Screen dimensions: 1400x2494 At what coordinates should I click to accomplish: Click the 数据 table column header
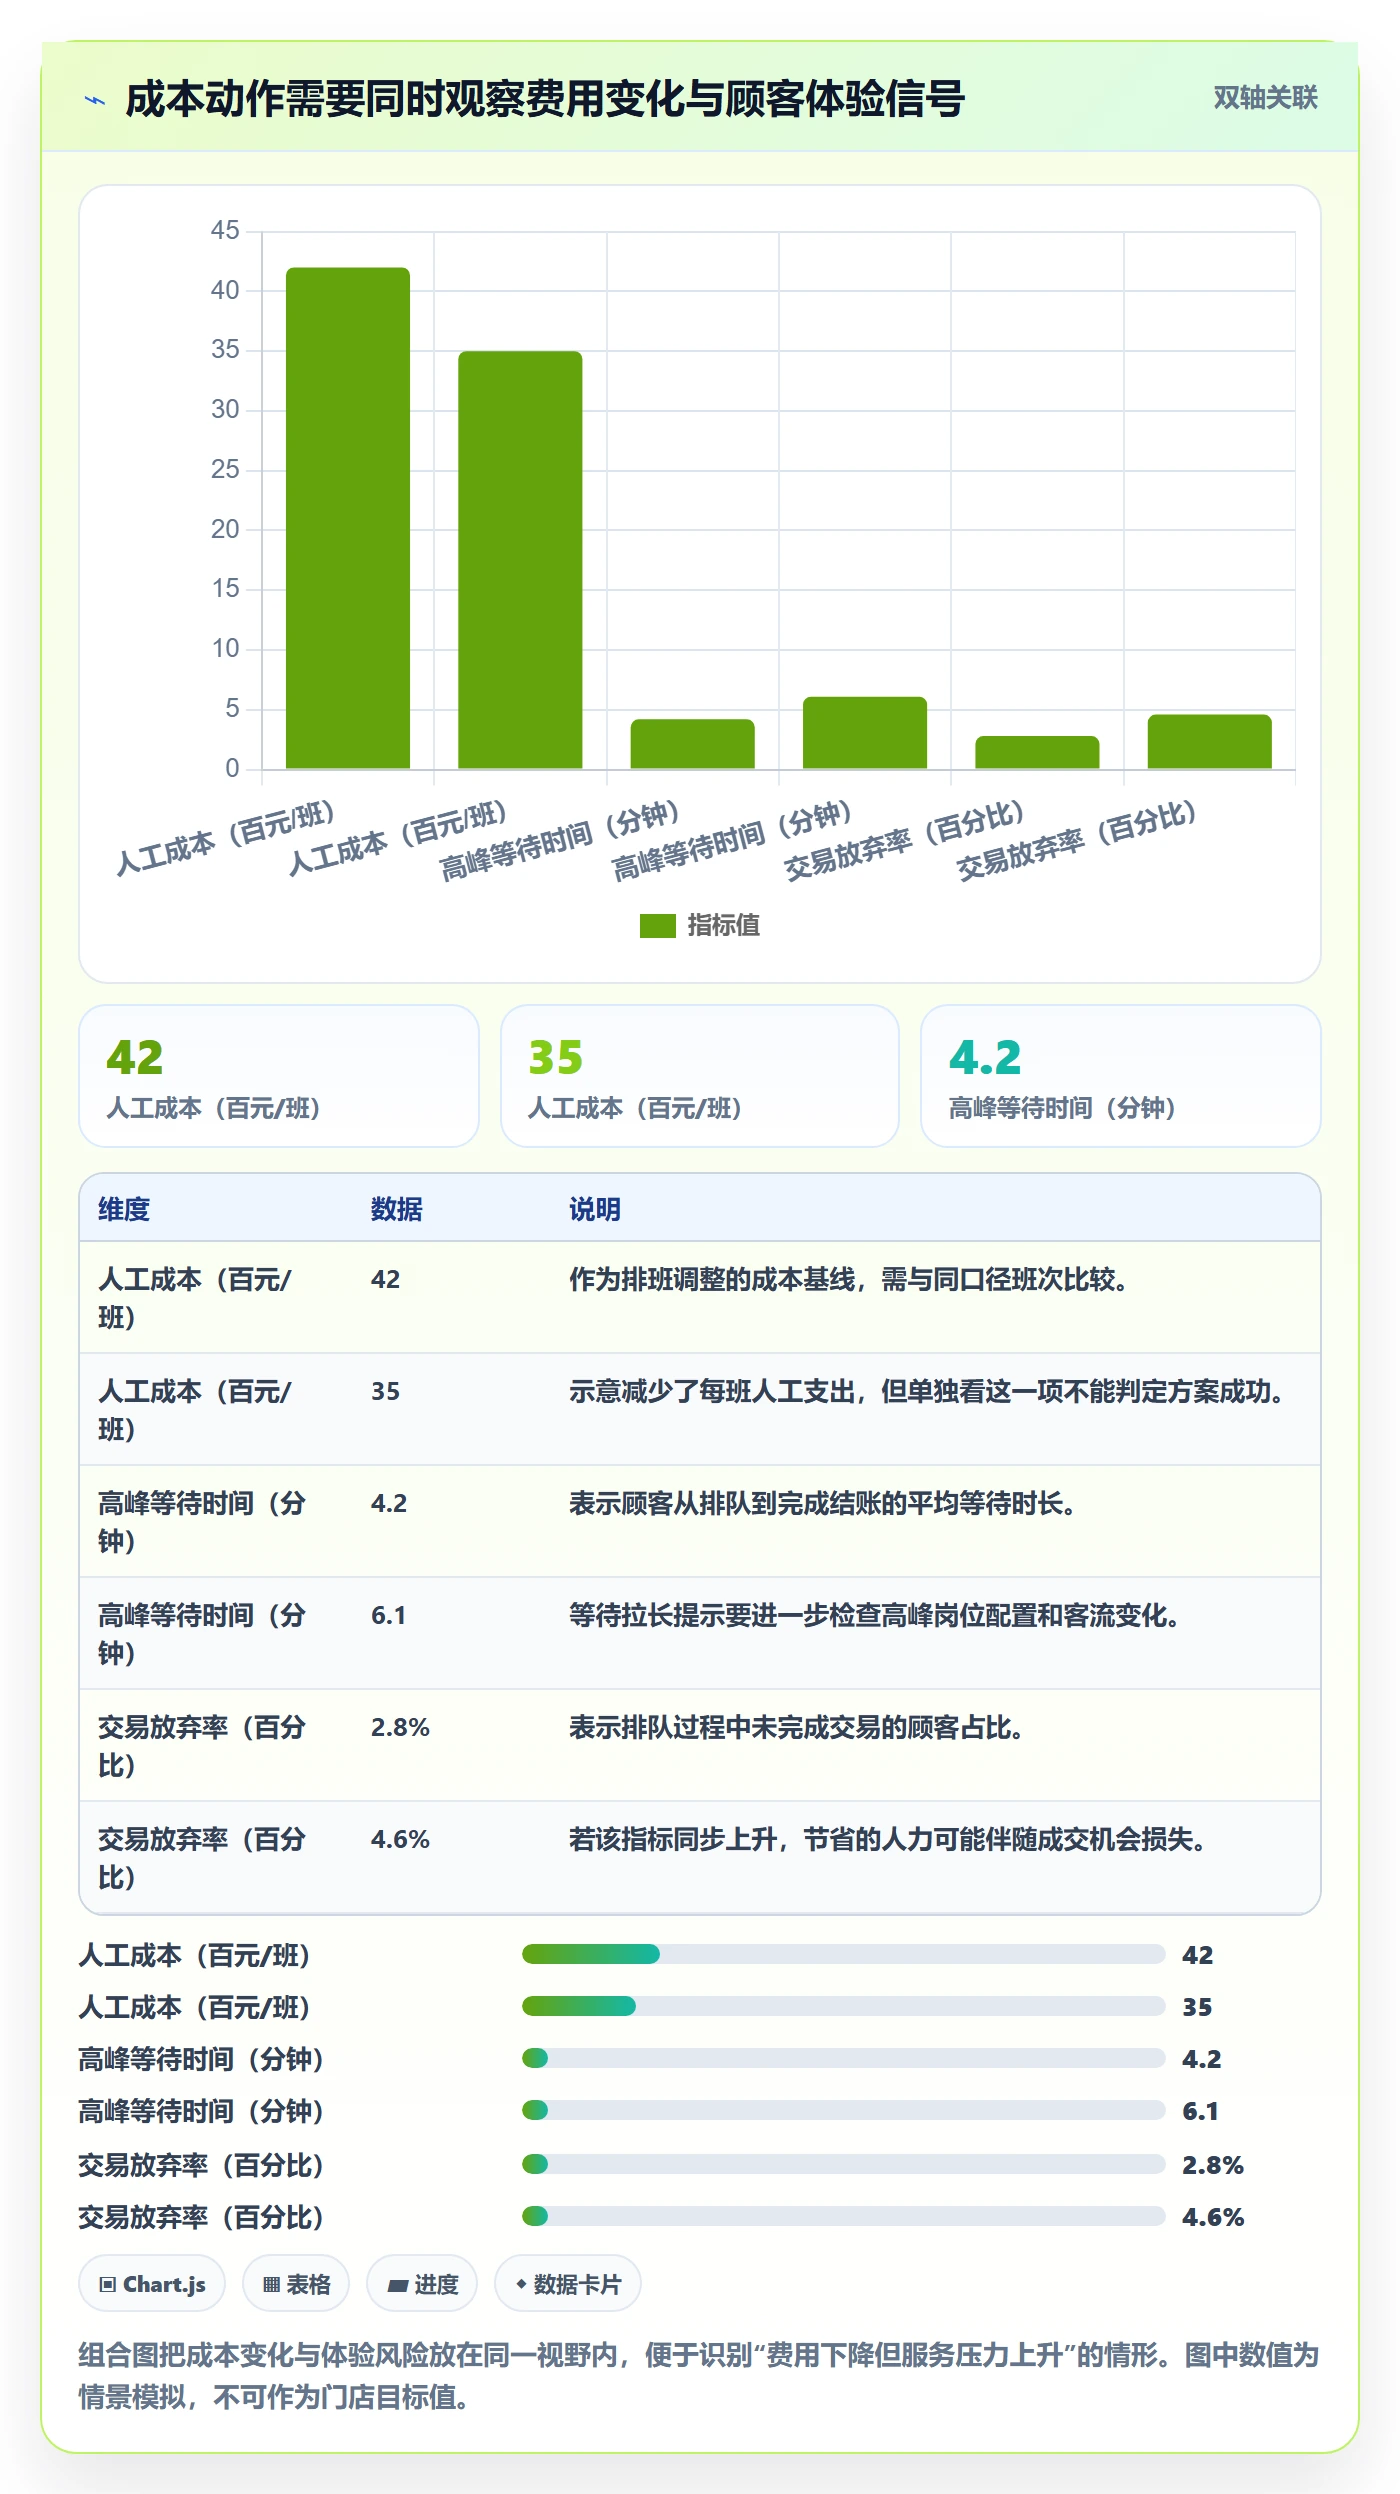pyautogui.click(x=397, y=1209)
